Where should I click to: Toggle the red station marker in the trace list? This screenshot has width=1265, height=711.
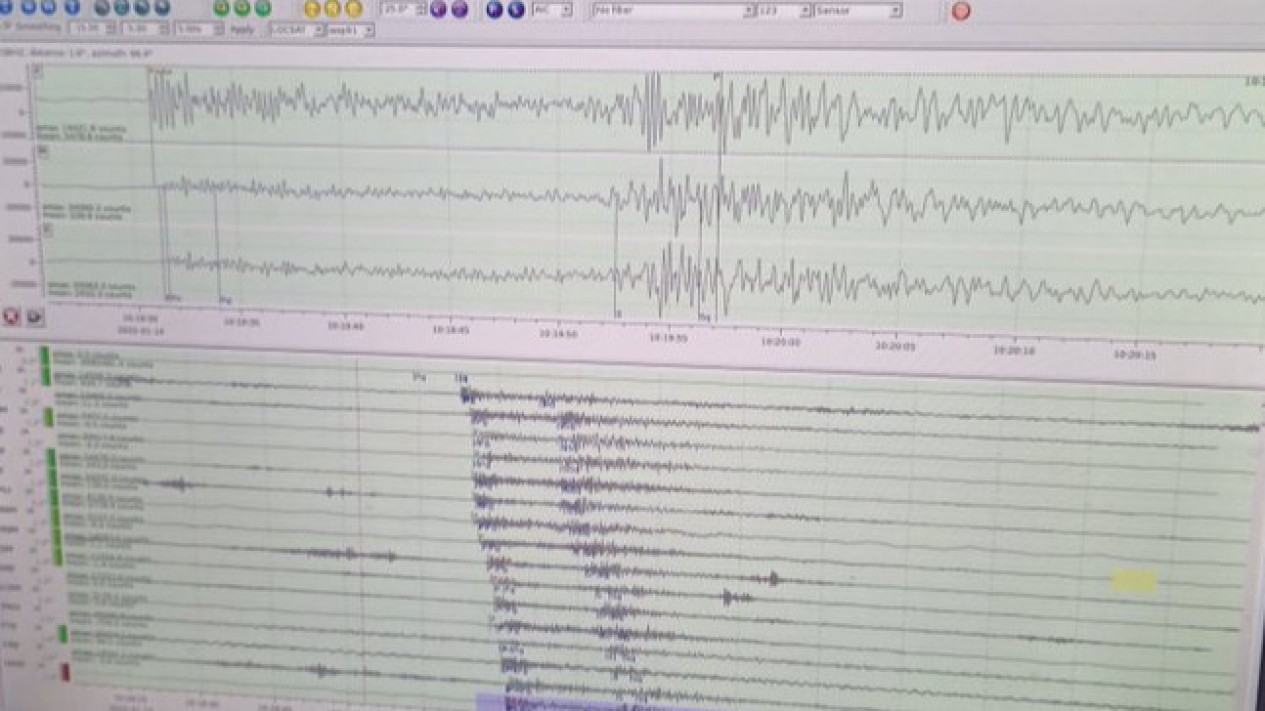(x=66, y=672)
